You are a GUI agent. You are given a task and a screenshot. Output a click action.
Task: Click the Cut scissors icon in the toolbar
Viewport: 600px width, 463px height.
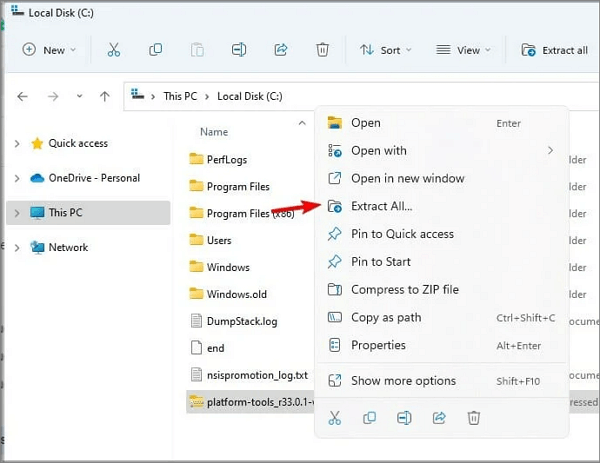pyautogui.click(x=114, y=50)
